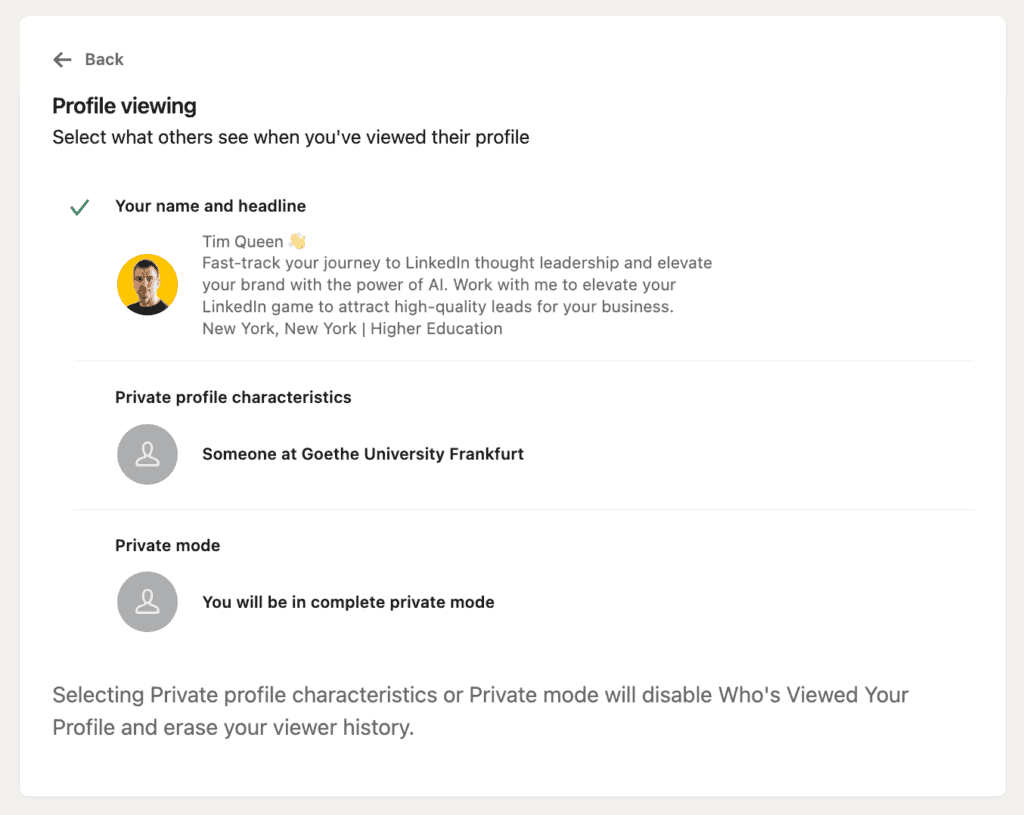Screen dimensions: 1024x815
Task: Click the "Higher Education" industry text
Action: [x=436, y=328]
